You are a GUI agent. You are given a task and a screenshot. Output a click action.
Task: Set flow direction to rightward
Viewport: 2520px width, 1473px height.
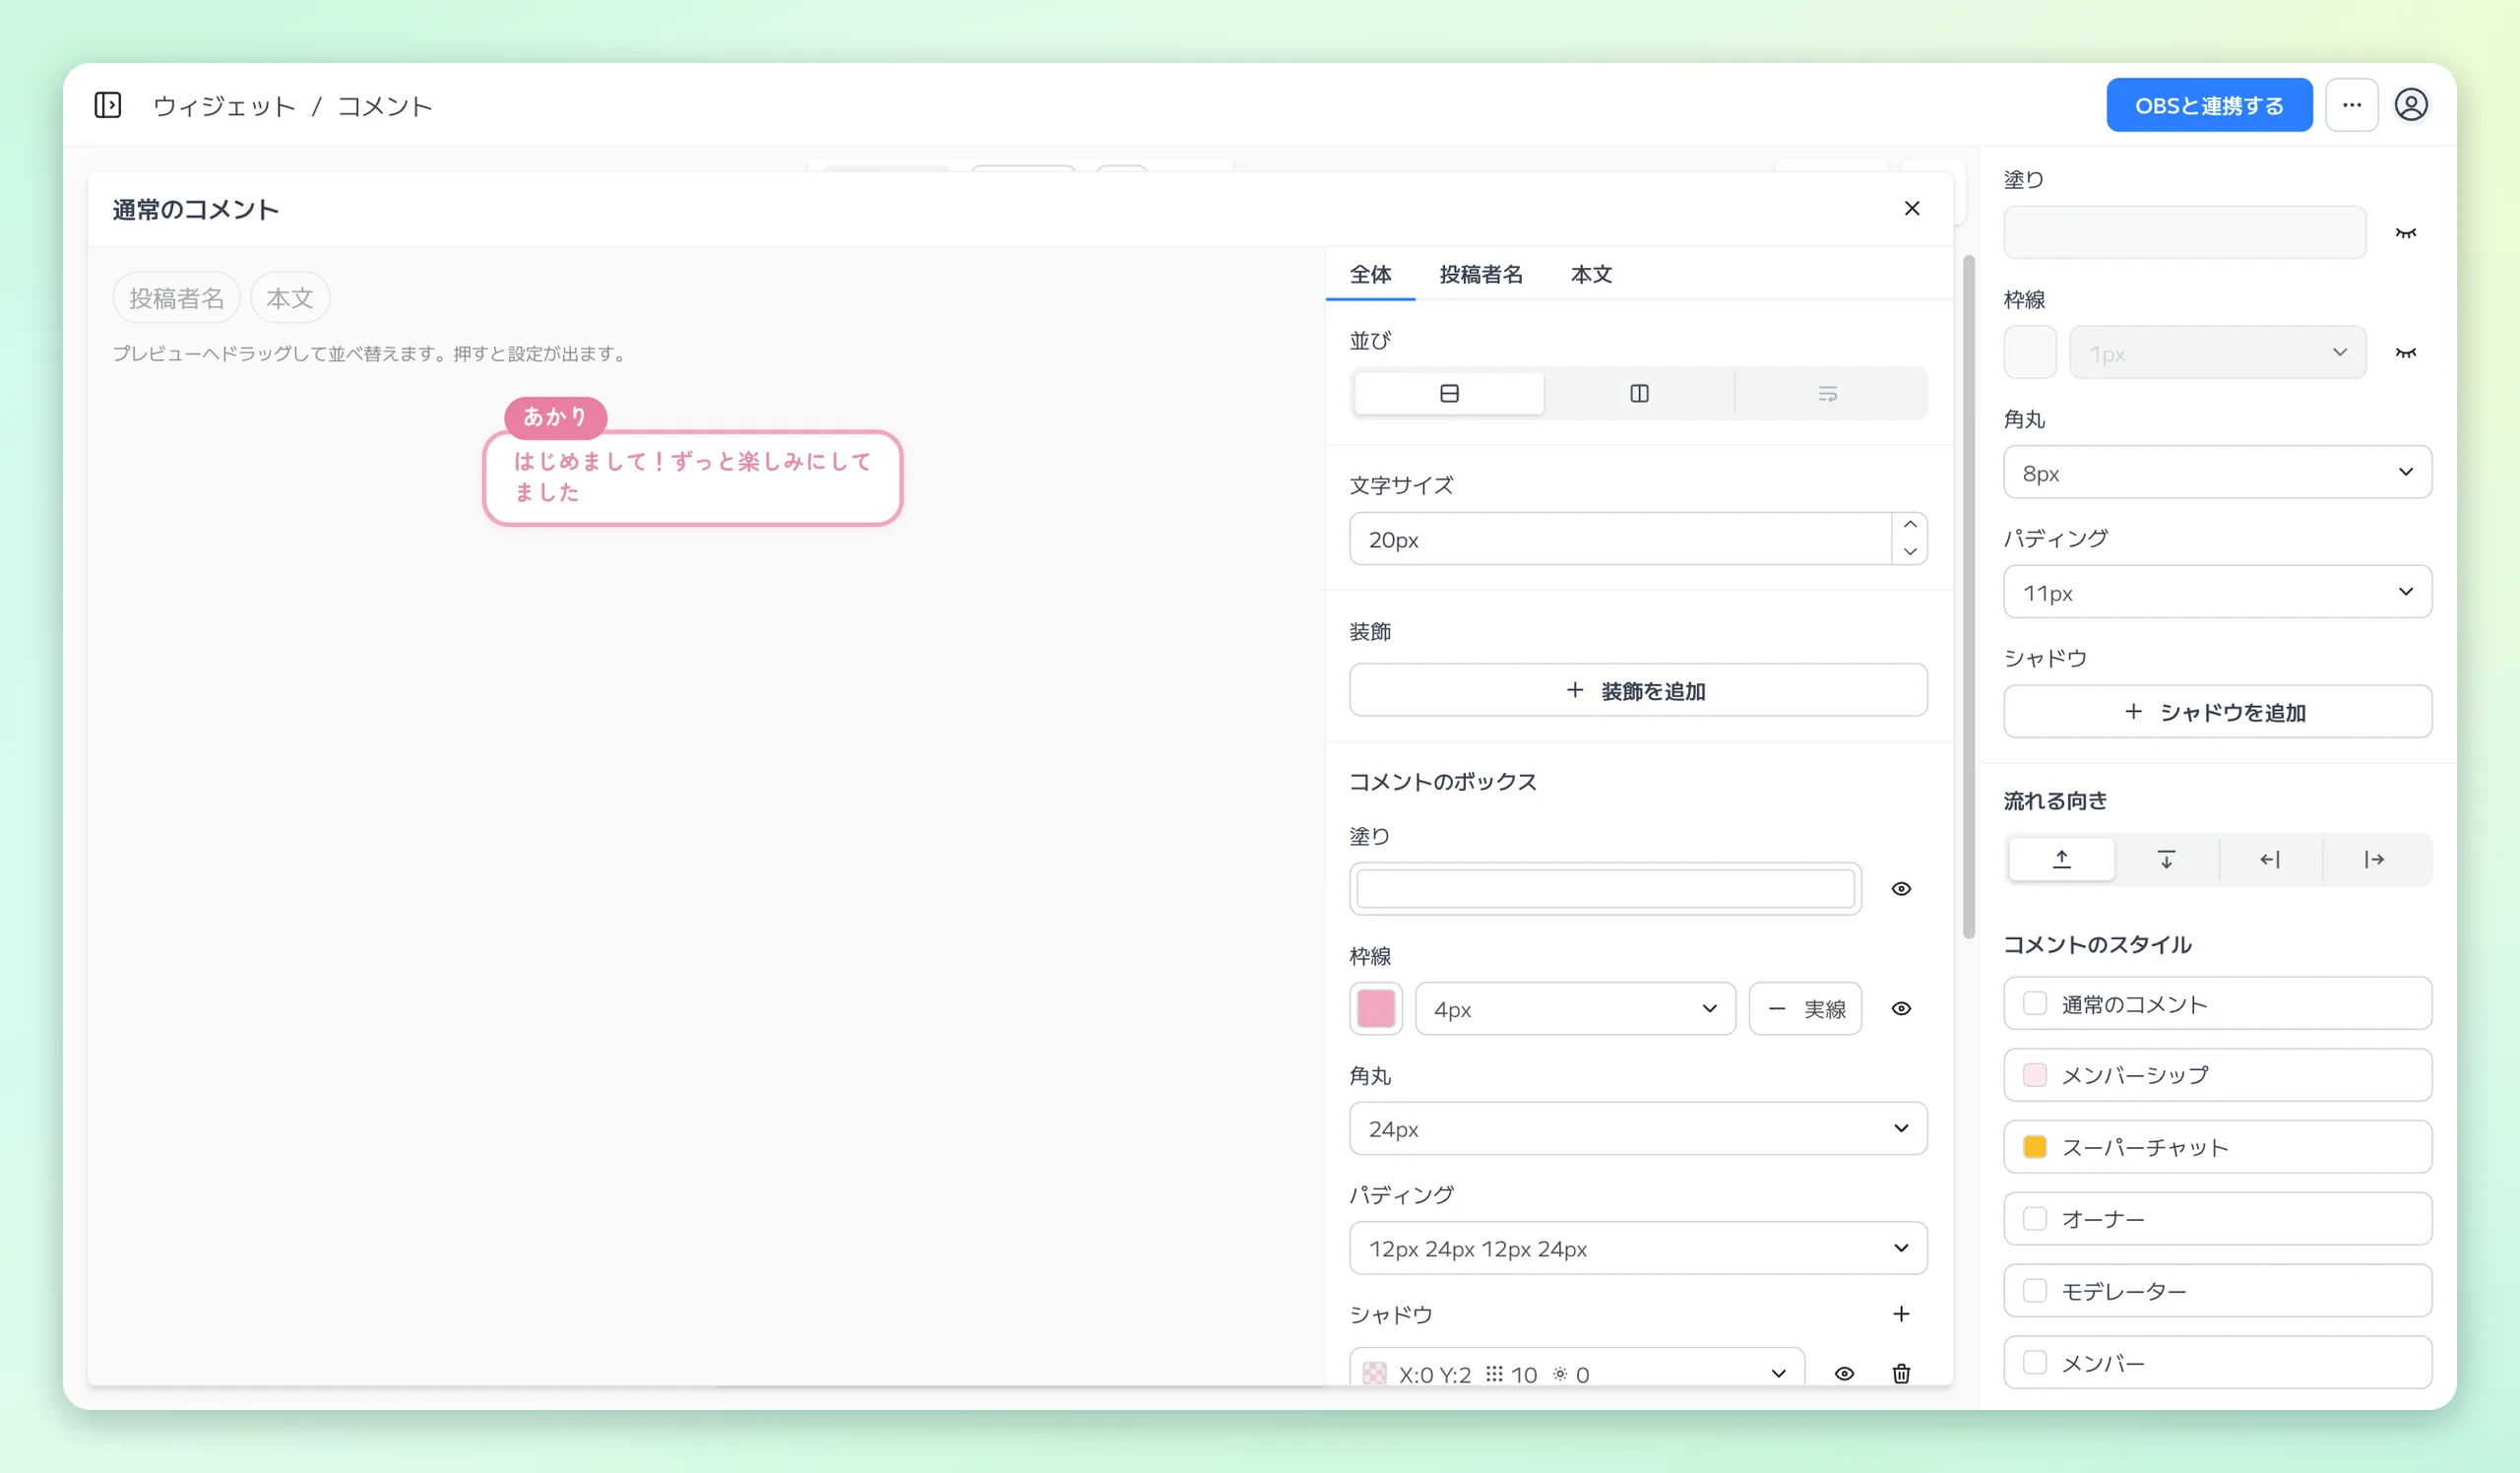pos(2374,859)
